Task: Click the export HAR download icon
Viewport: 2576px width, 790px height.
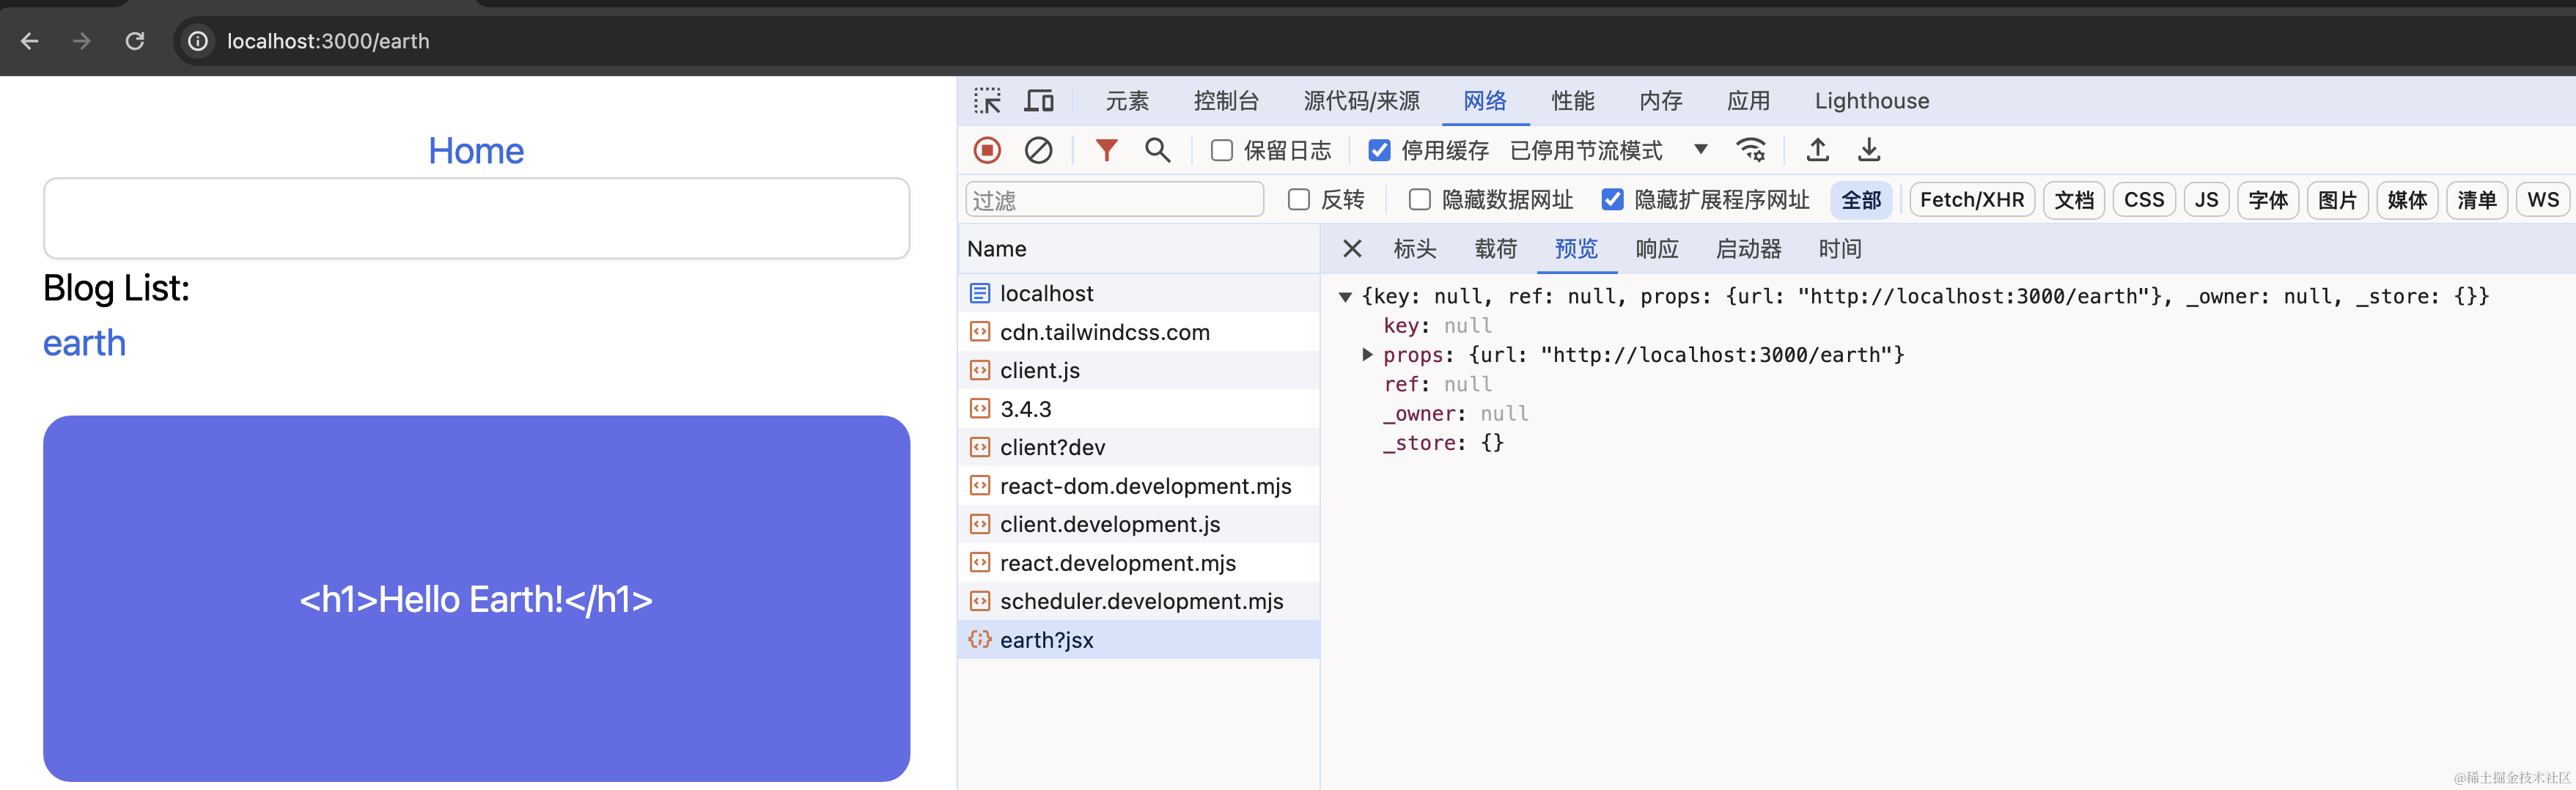Action: 1868,150
